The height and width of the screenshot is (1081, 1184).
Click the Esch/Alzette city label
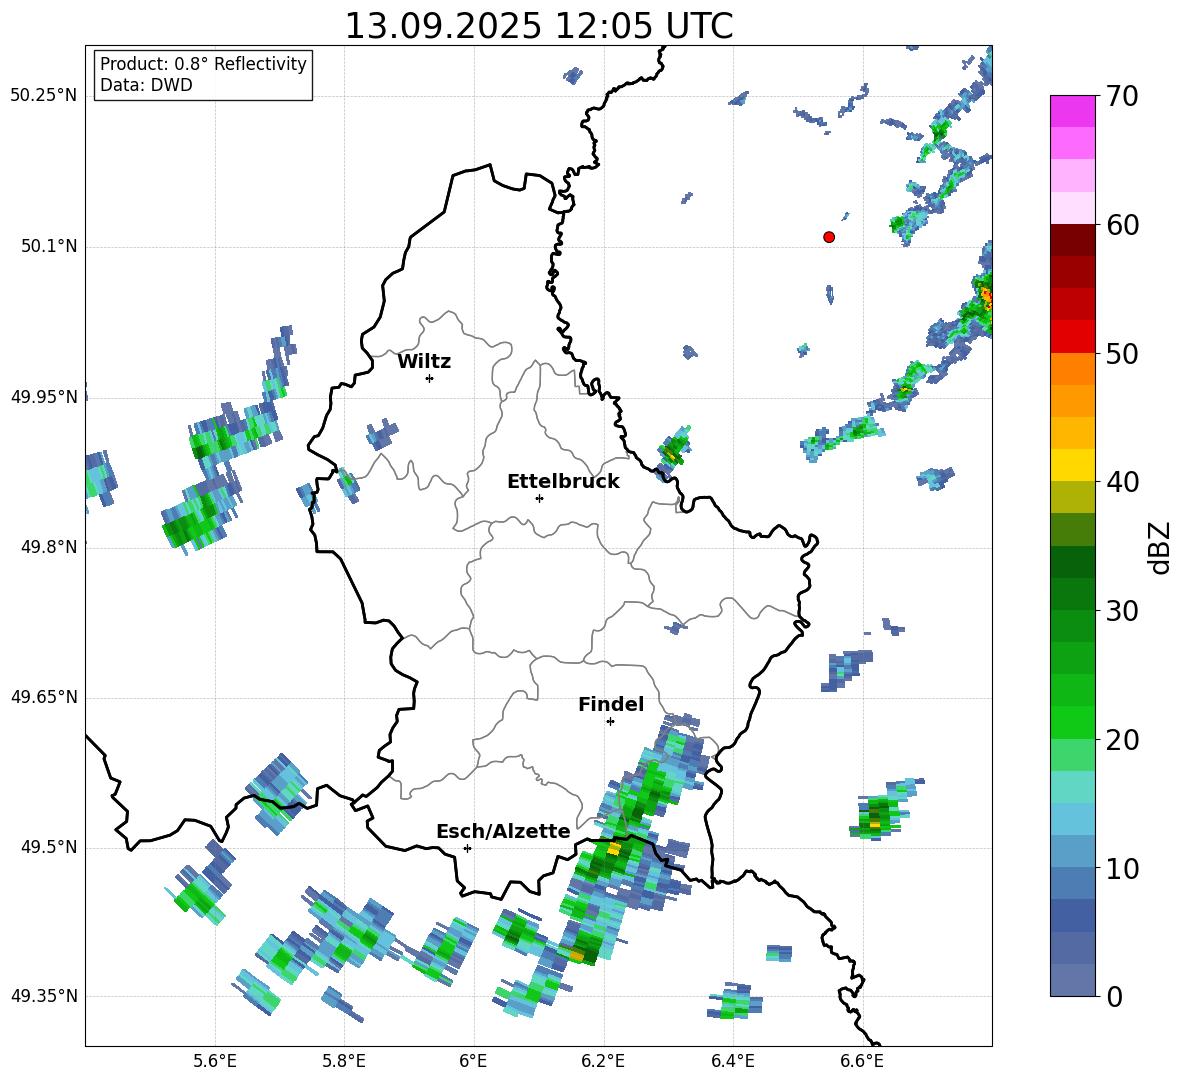point(503,832)
